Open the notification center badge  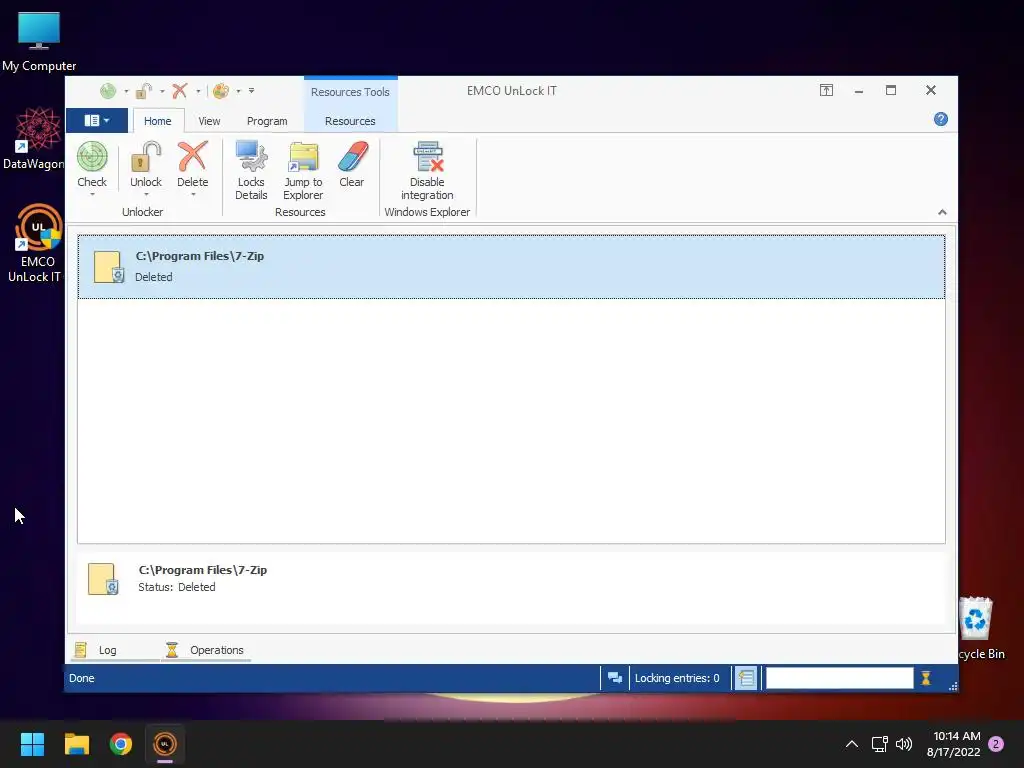(x=996, y=744)
